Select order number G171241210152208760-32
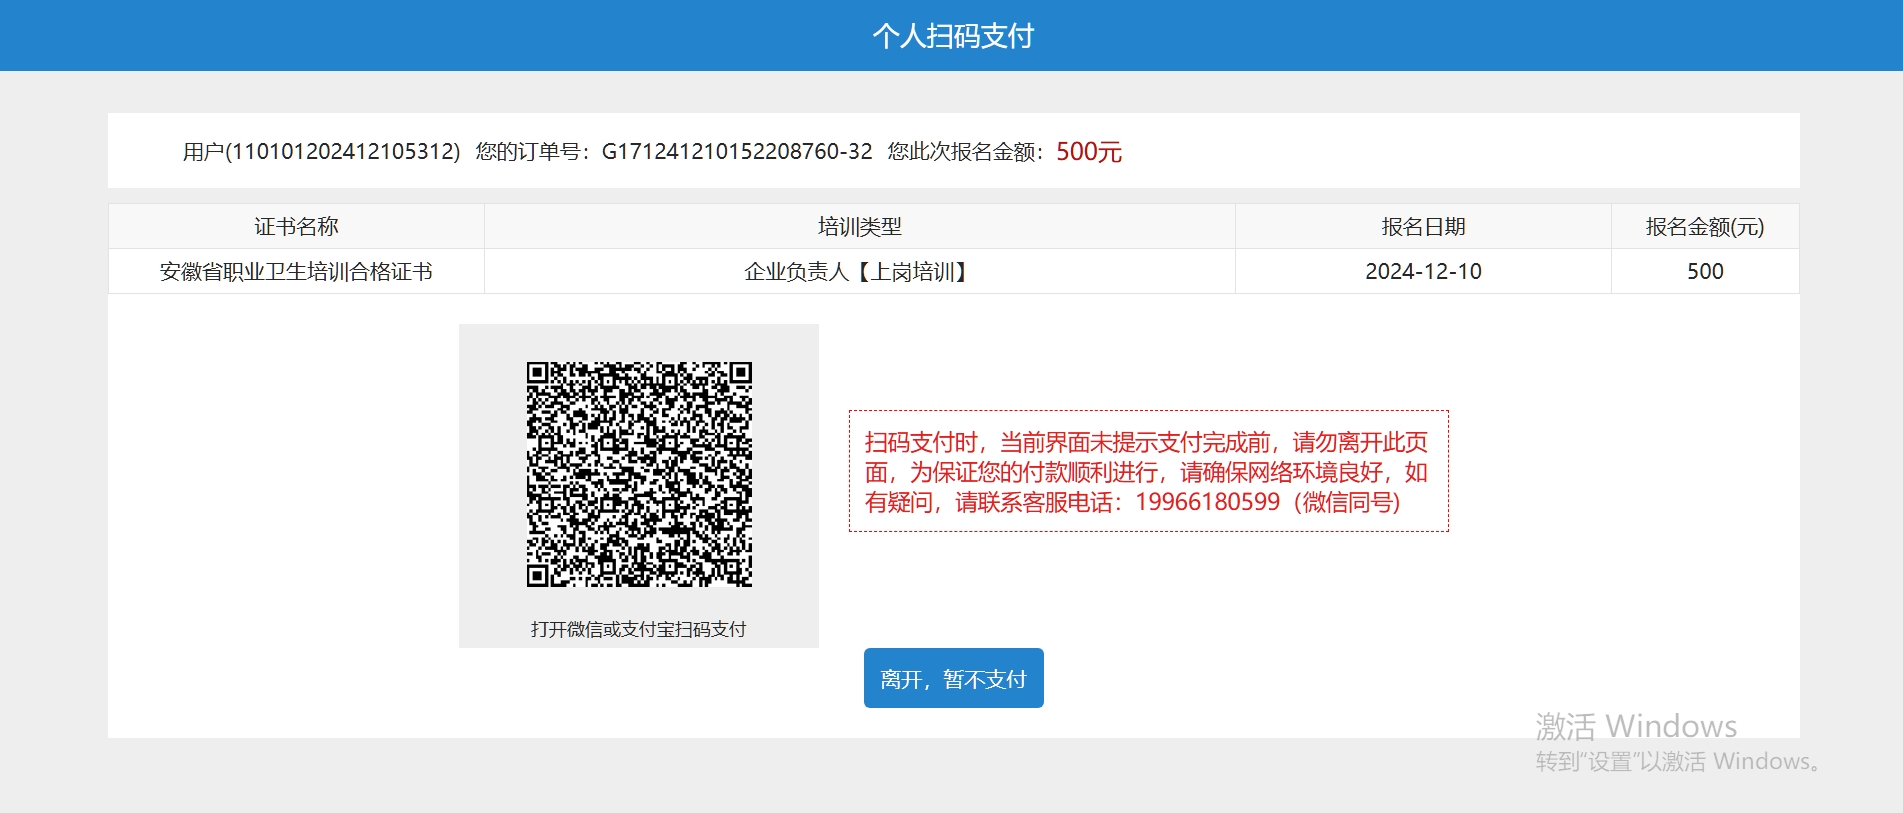Screen dimensions: 1903x813 click(x=737, y=151)
